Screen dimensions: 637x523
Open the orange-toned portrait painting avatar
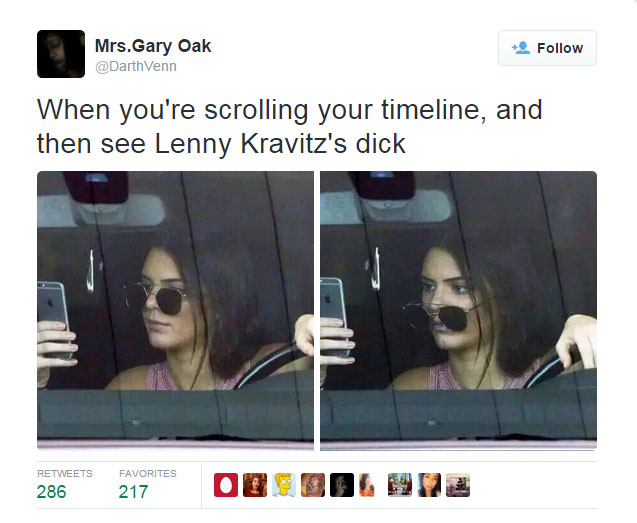[313, 485]
